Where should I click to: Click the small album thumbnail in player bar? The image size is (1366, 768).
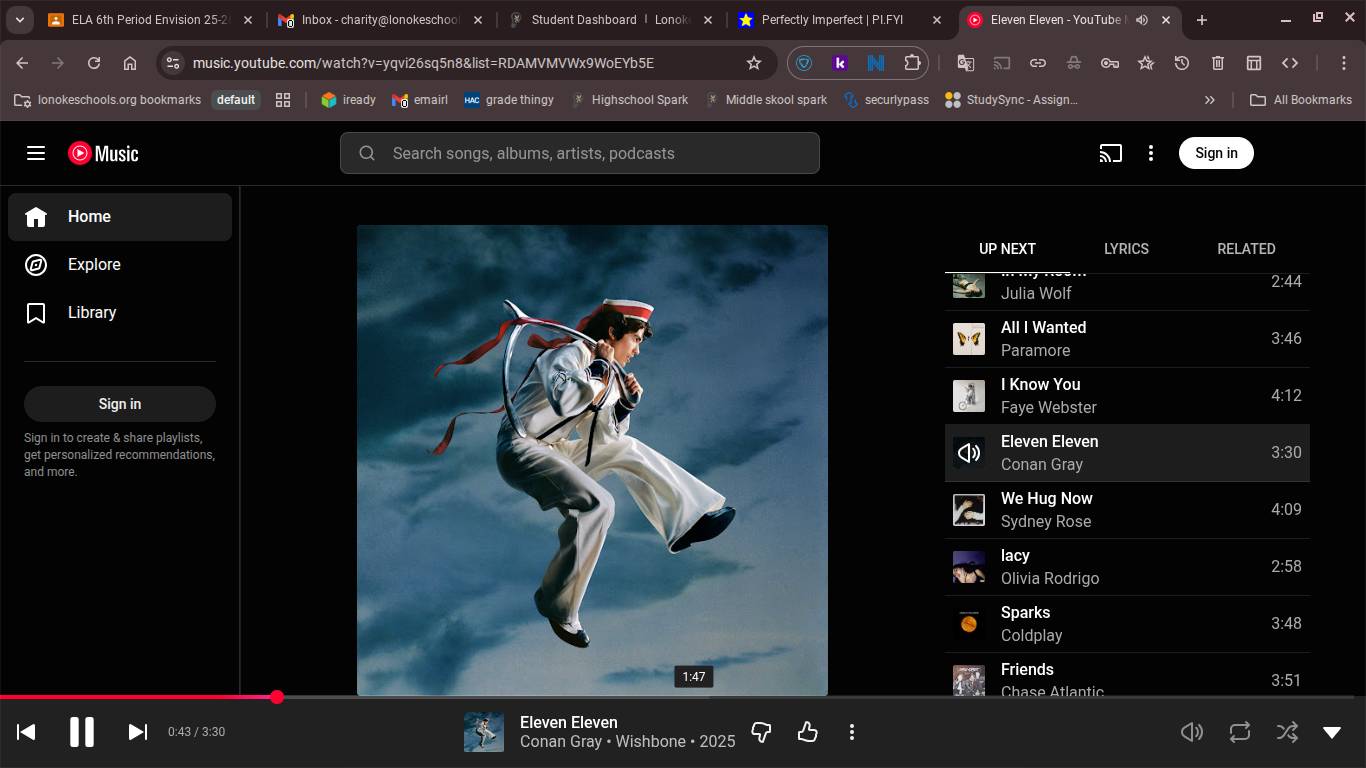coord(484,732)
